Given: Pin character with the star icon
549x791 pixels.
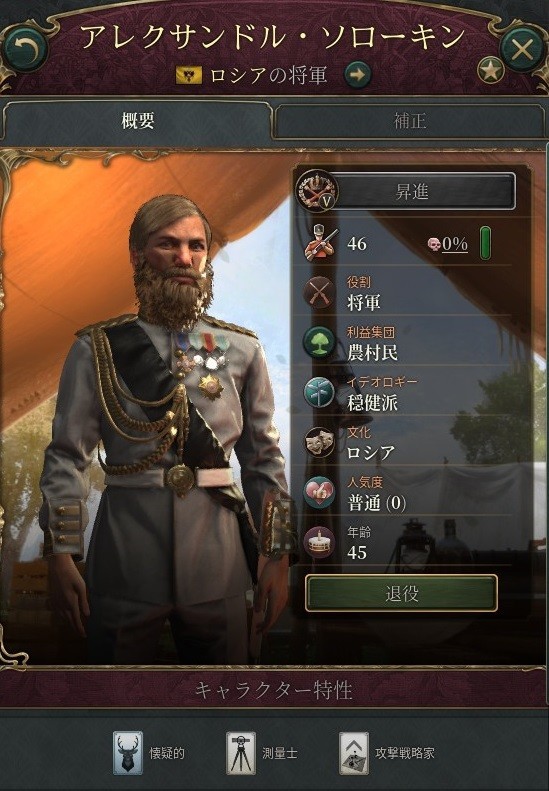Looking at the screenshot, I should 490,70.
